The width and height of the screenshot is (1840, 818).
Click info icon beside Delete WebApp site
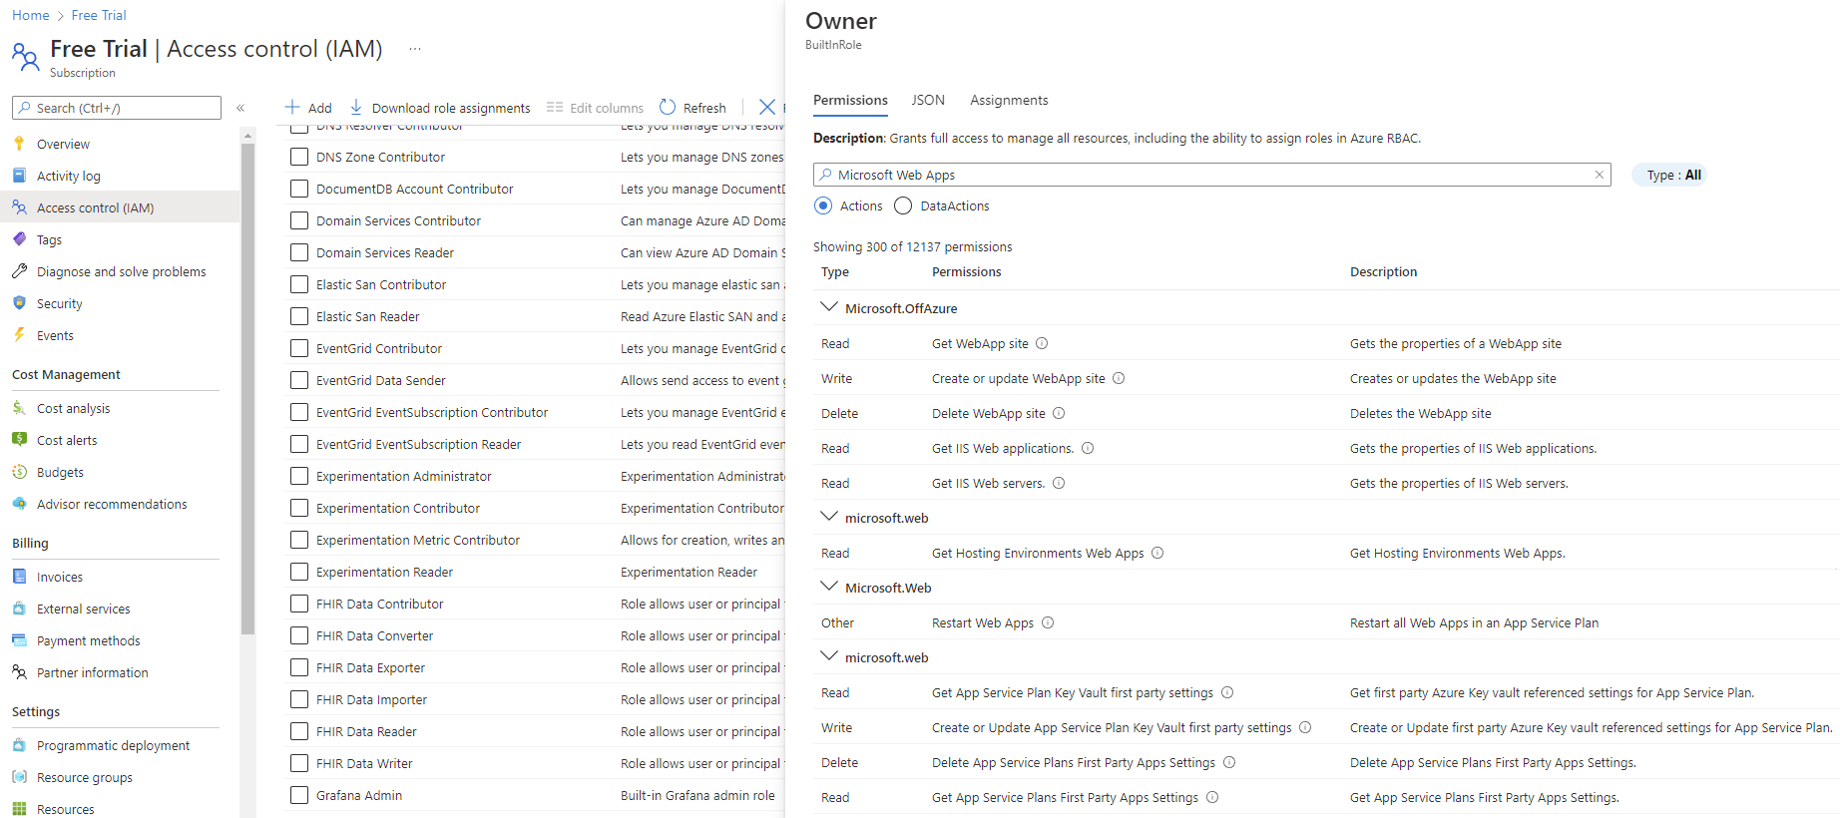[x=1059, y=413]
